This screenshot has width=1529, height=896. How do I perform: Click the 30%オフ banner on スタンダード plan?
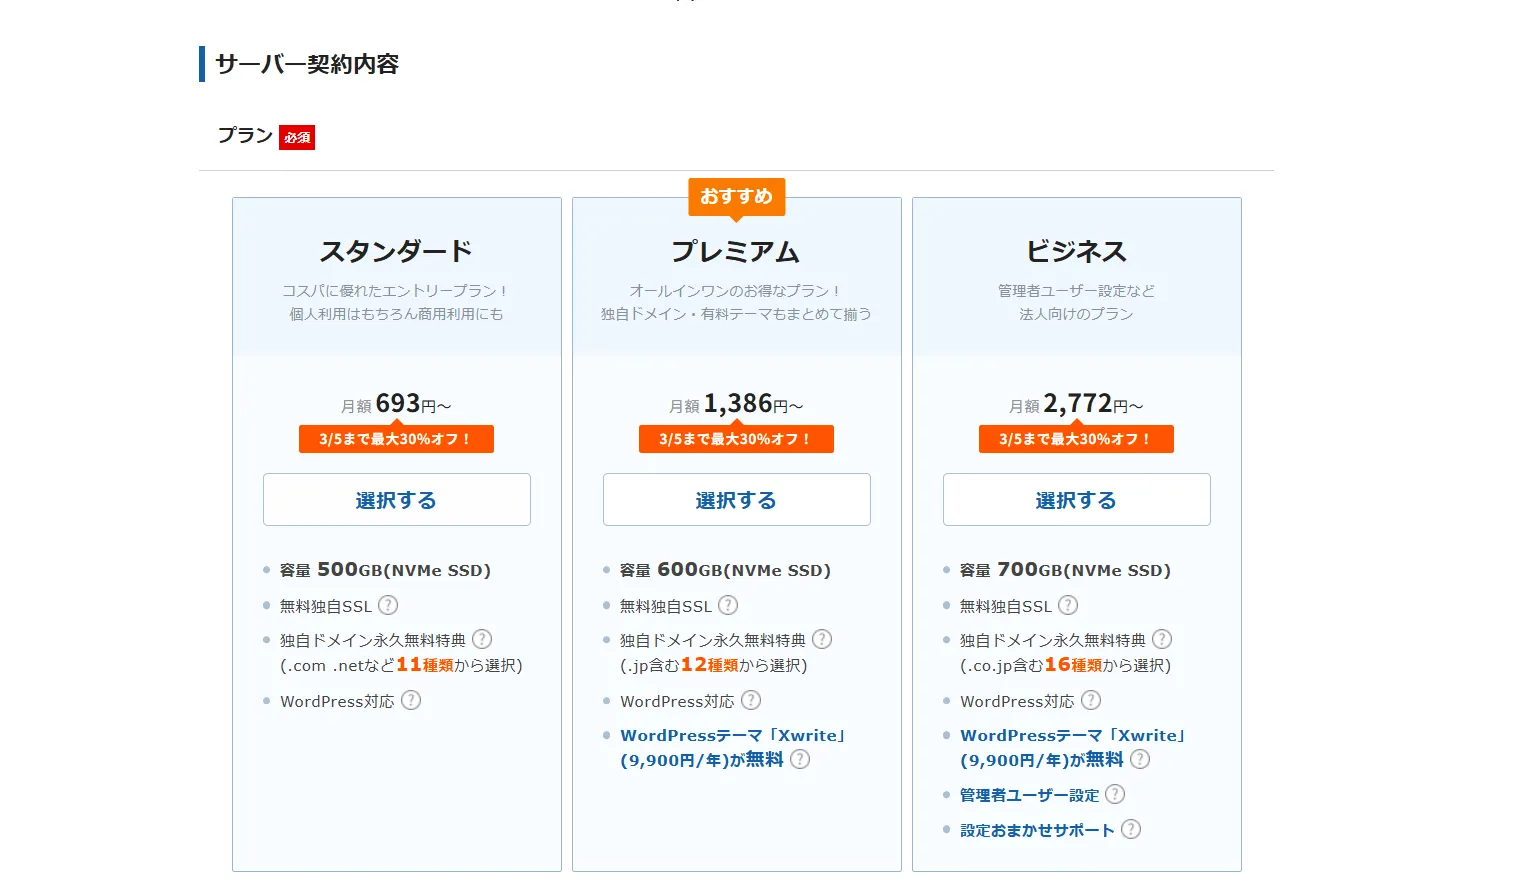click(396, 438)
